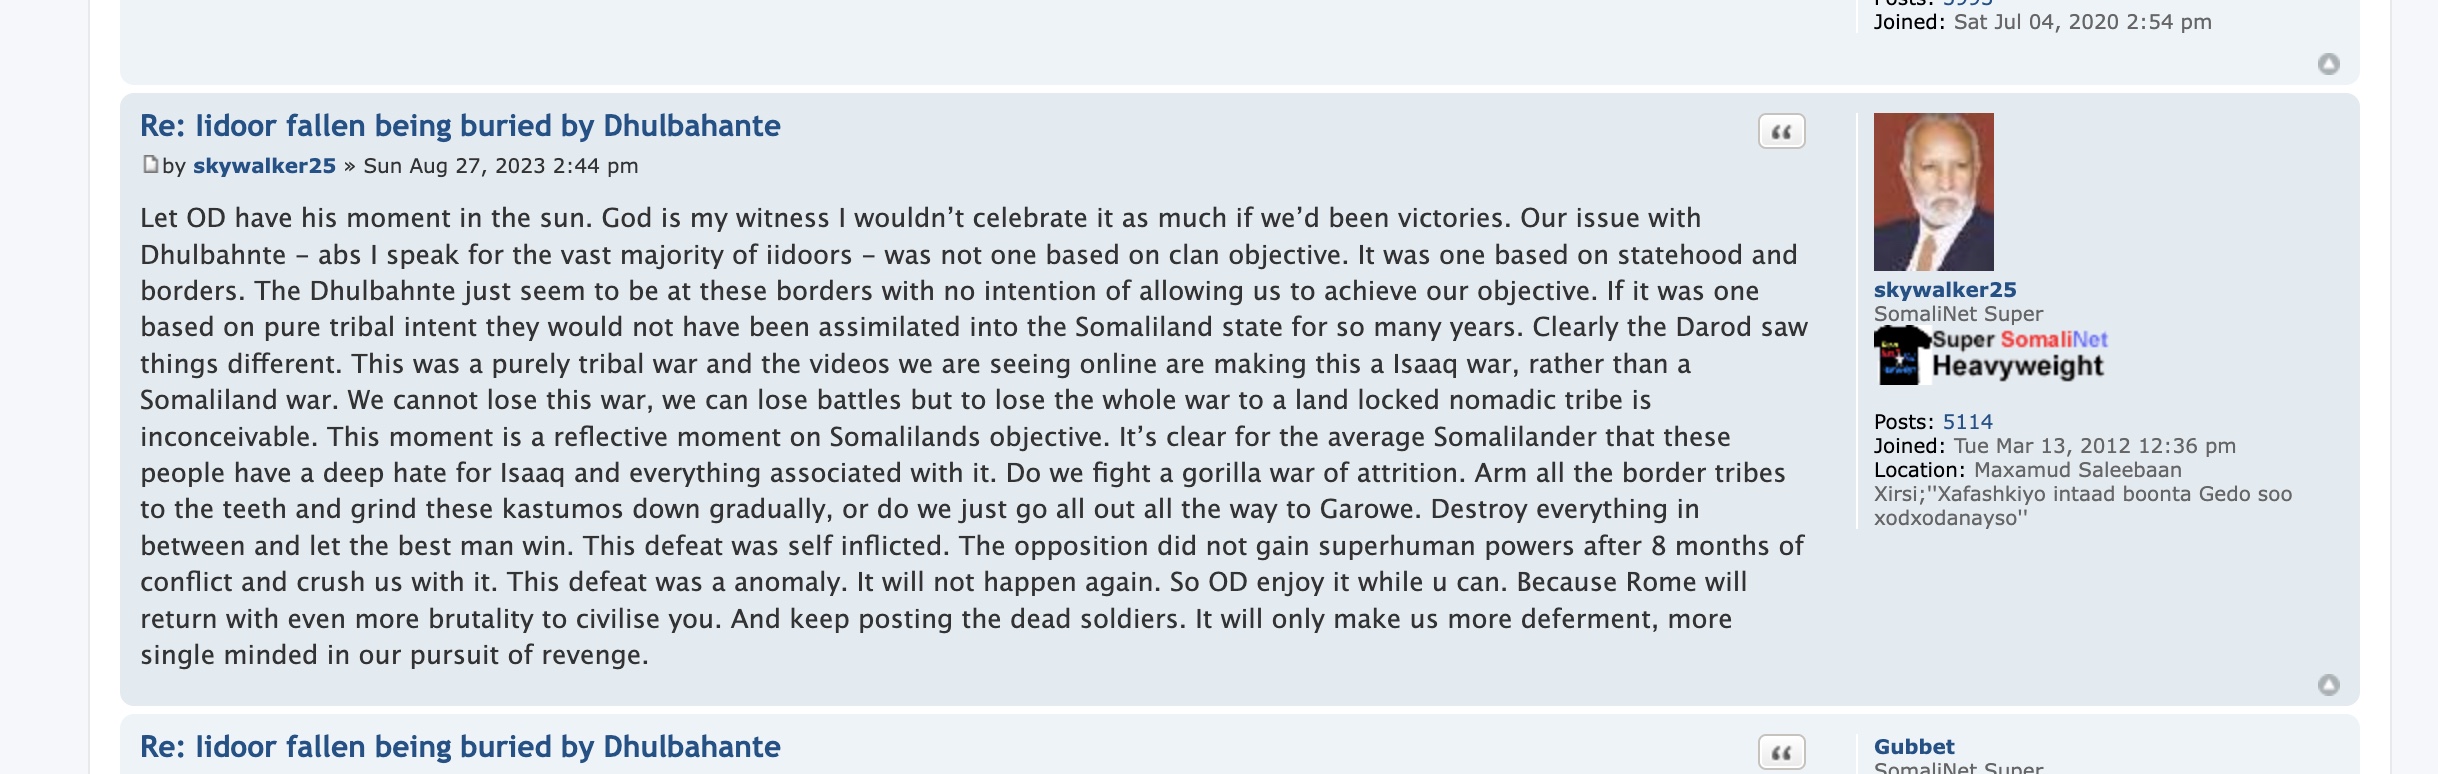Open the skywalker25 profile link under the avatar
Image resolution: width=2438 pixels, height=774 pixels.
click(1944, 290)
